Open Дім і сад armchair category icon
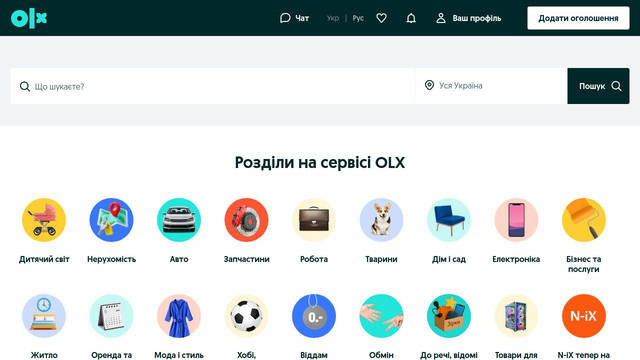Viewport: 640px width, 360px height. click(449, 220)
